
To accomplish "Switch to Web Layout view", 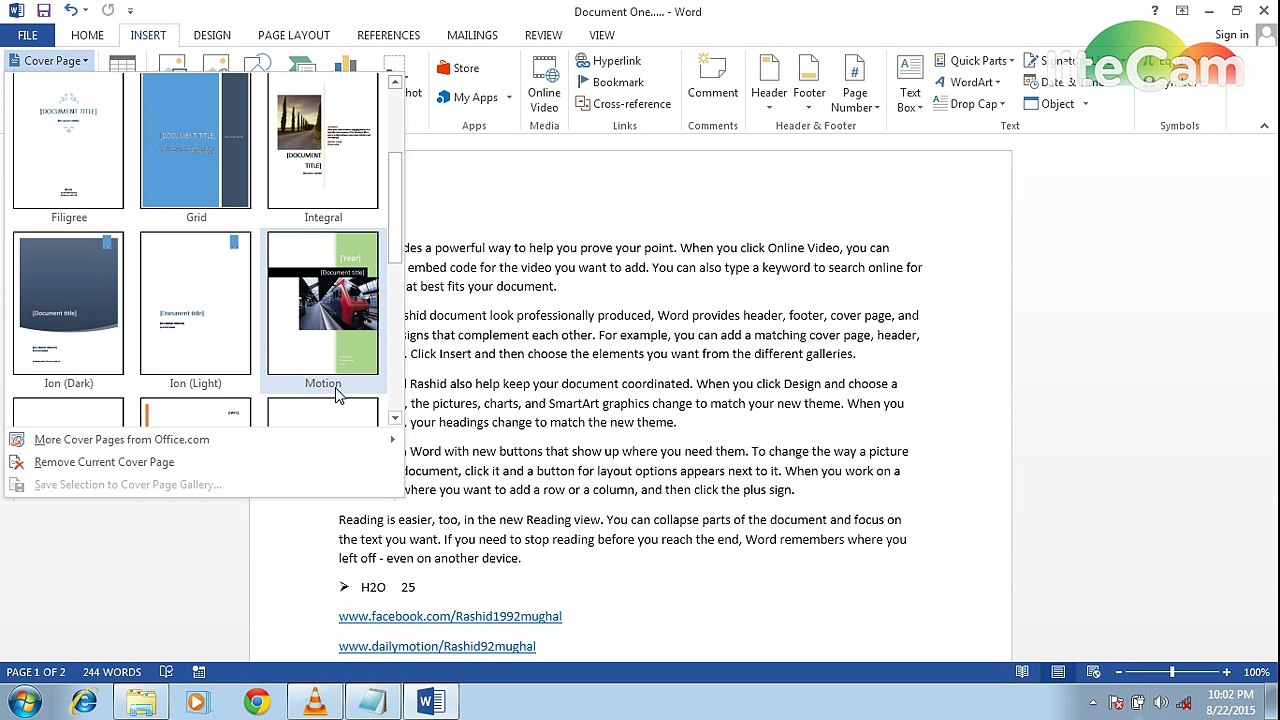I will (1092, 672).
